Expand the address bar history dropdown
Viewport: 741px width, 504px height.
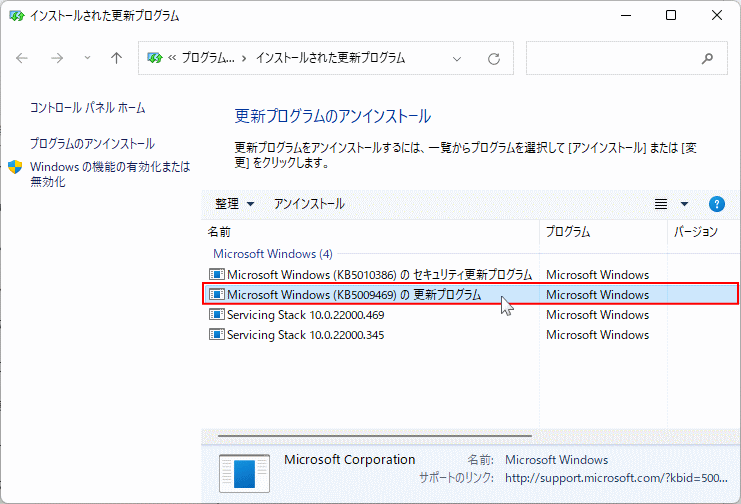457,59
